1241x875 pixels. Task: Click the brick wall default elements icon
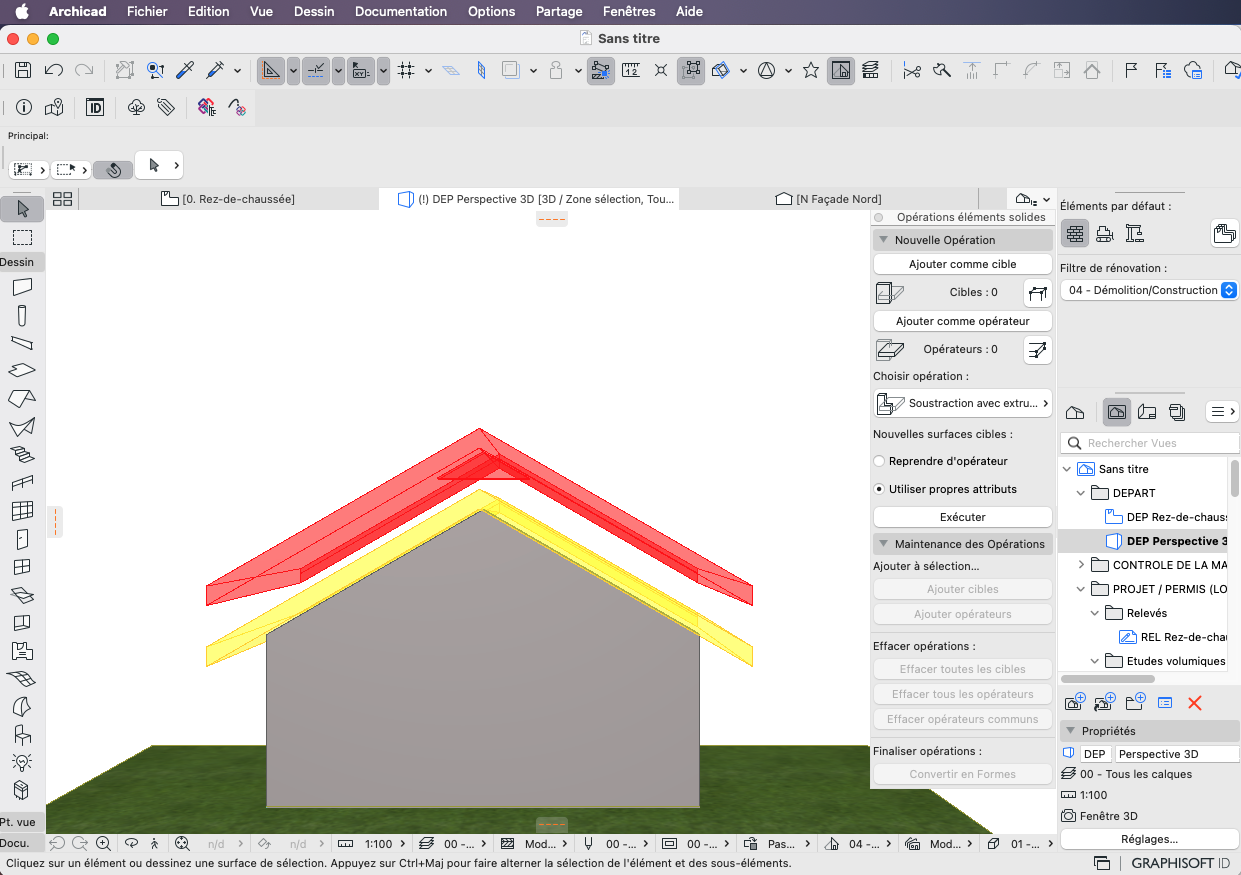(1075, 234)
